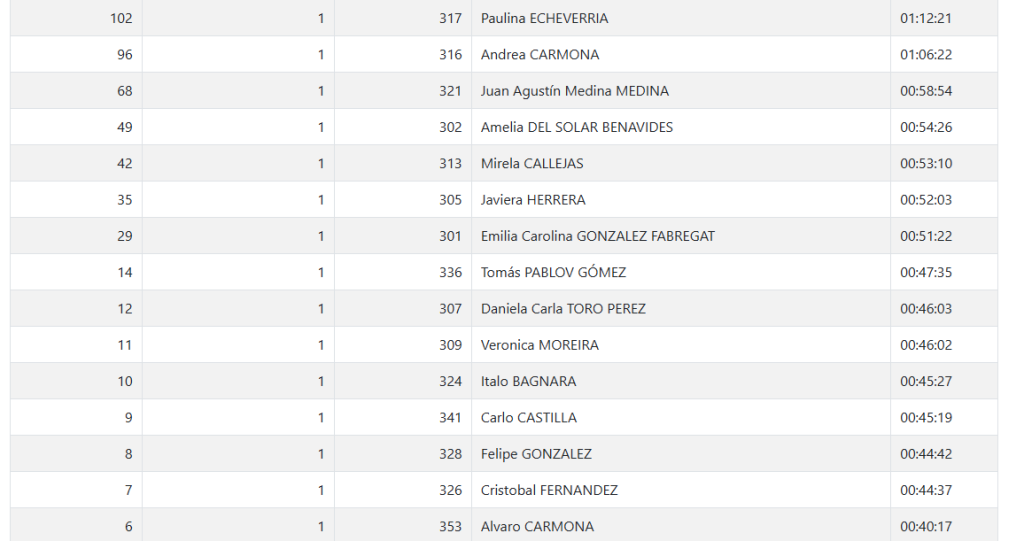
Task: Select the Amelia DEL SOLAR BENAVIDES entry
Action: [577, 127]
